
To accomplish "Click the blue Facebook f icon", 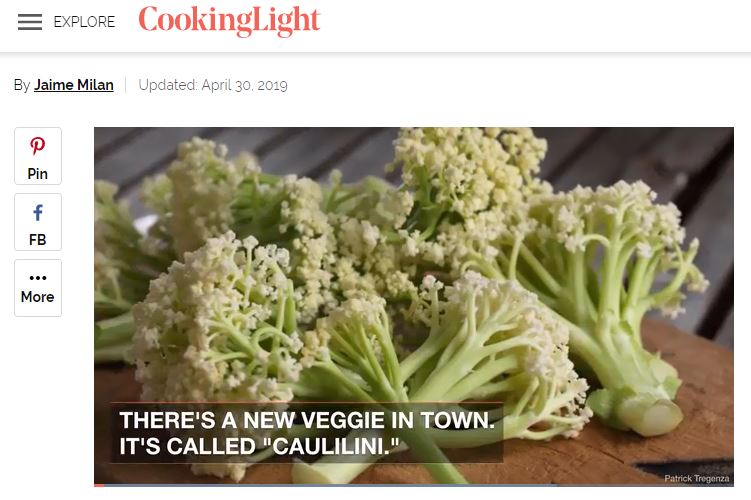I will [38, 212].
